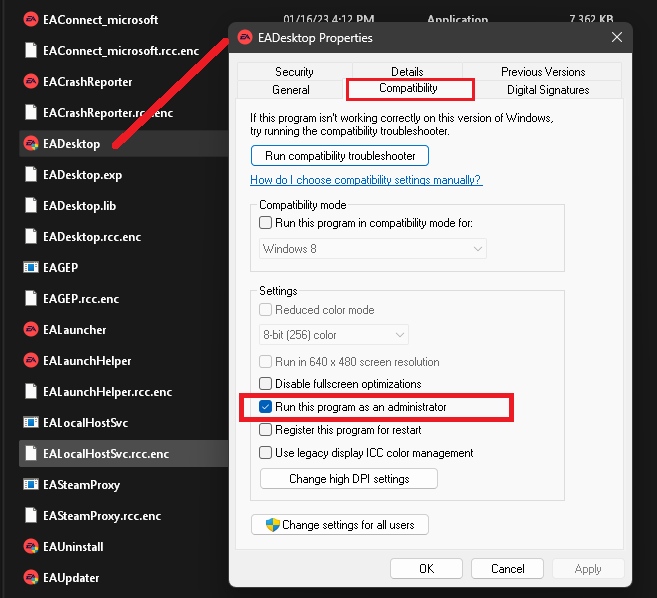Select the EADesktop.lib file name
This screenshot has width=657, height=598.
(x=80, y=206)
